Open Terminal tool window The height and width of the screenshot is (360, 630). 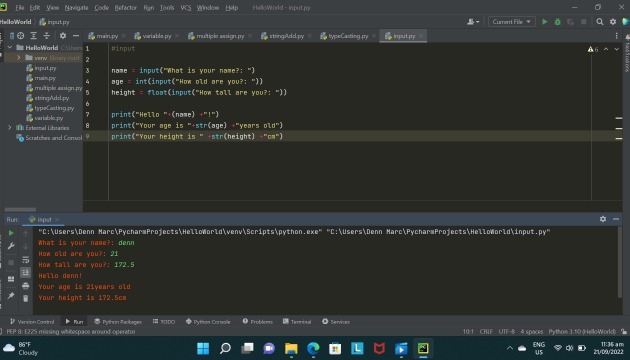[297, 321]
